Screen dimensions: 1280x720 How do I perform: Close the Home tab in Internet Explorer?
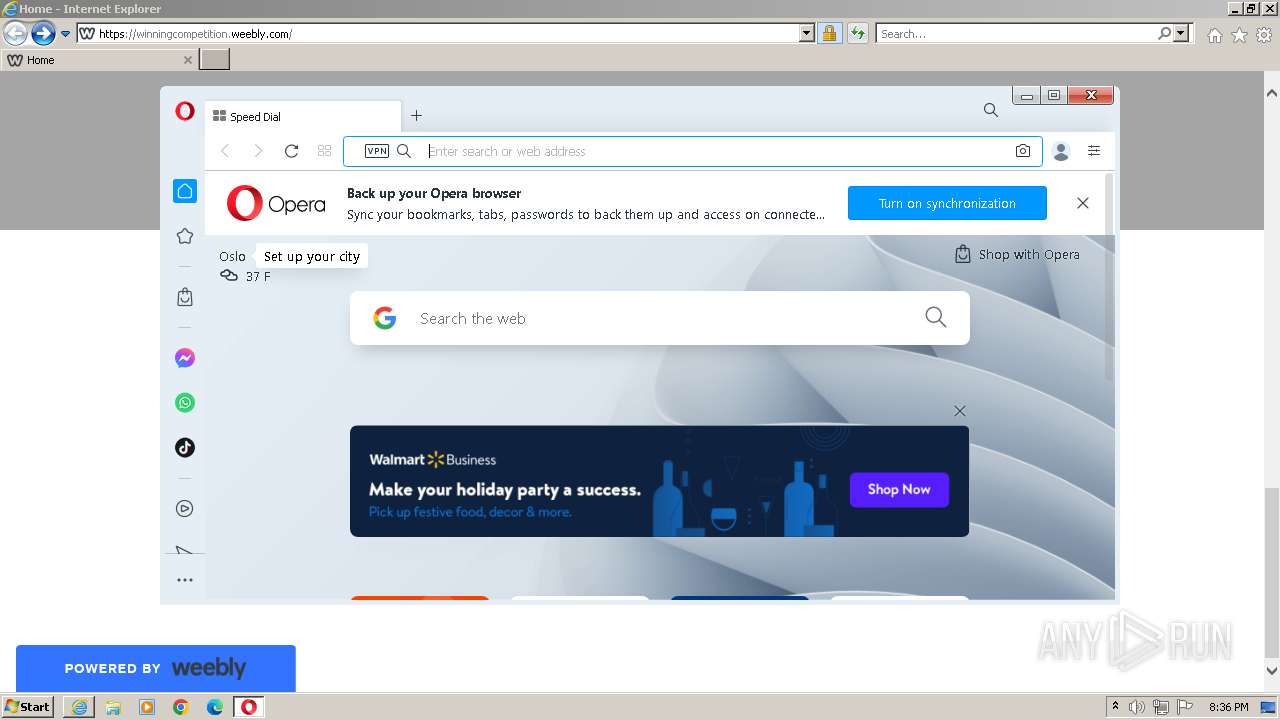click(187, 60)
